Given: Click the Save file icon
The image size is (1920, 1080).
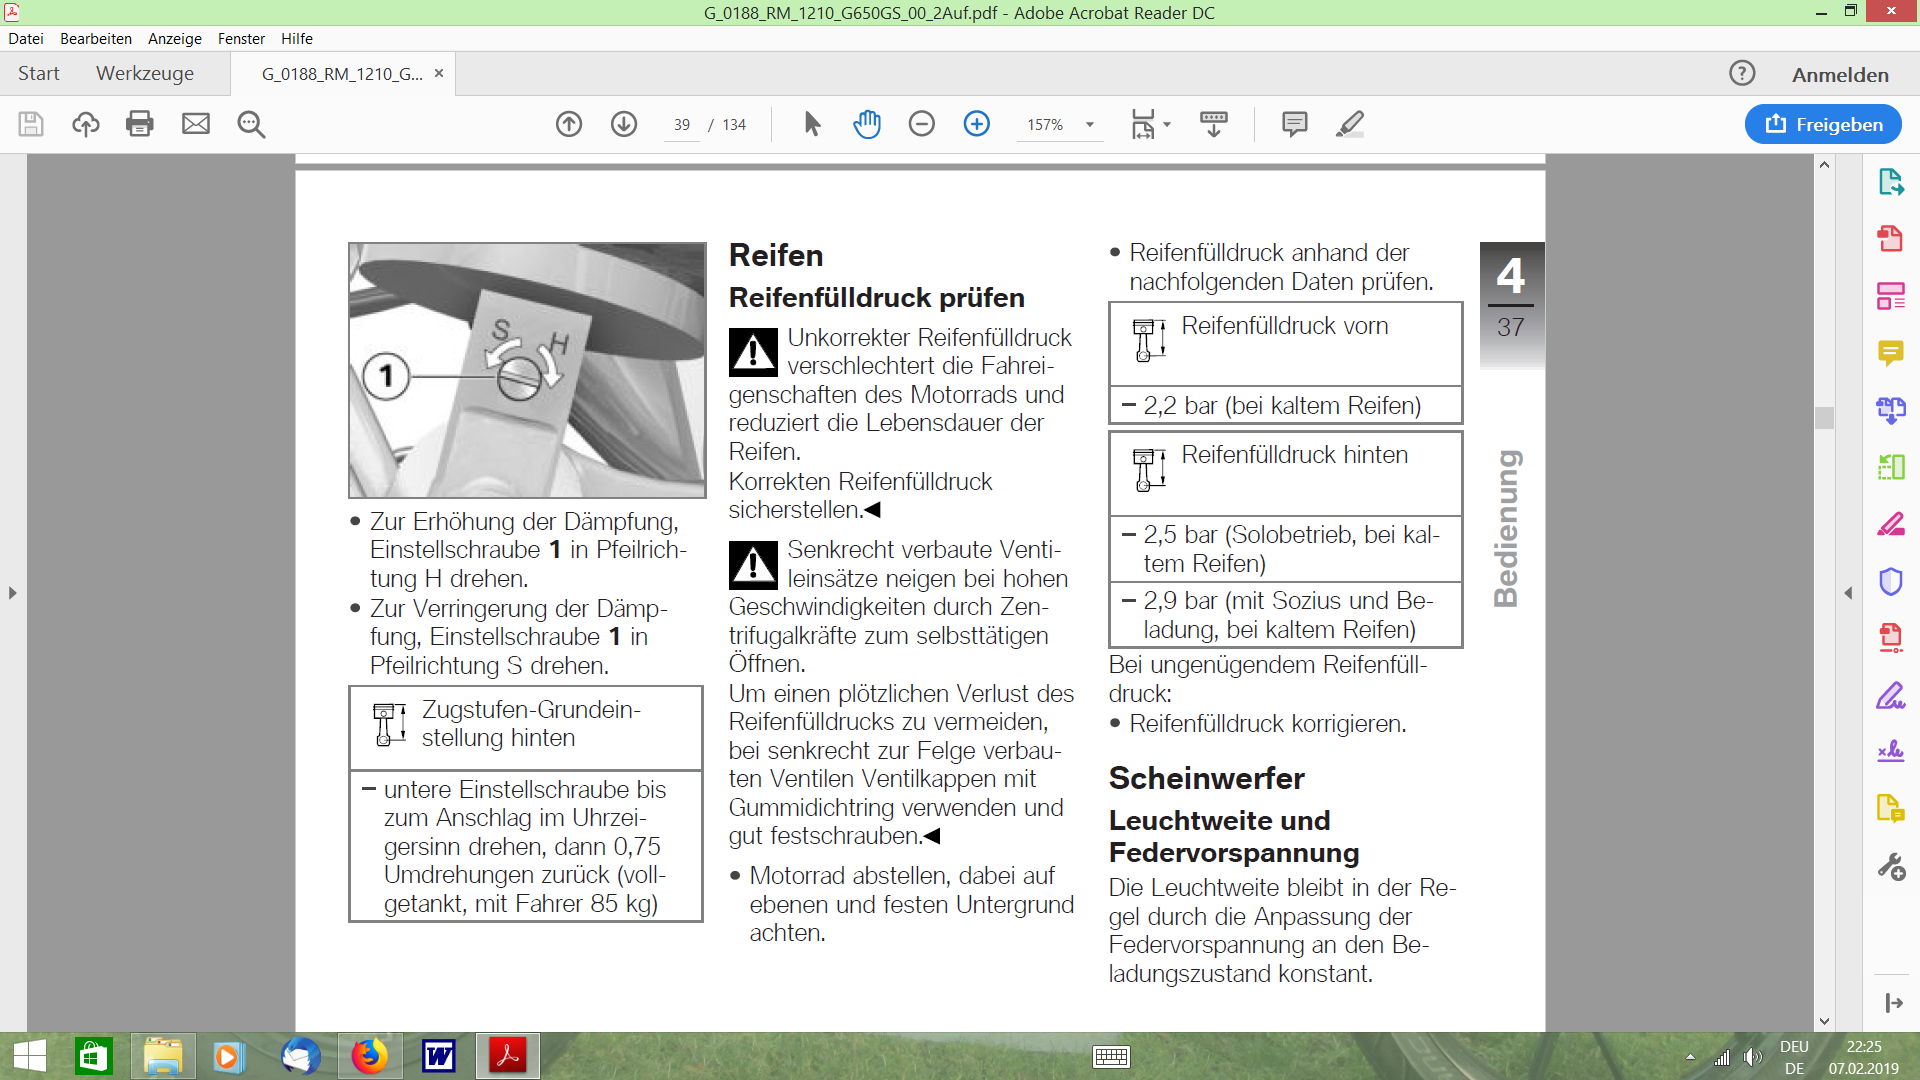Looking at the screenshot, I should 31,124.
